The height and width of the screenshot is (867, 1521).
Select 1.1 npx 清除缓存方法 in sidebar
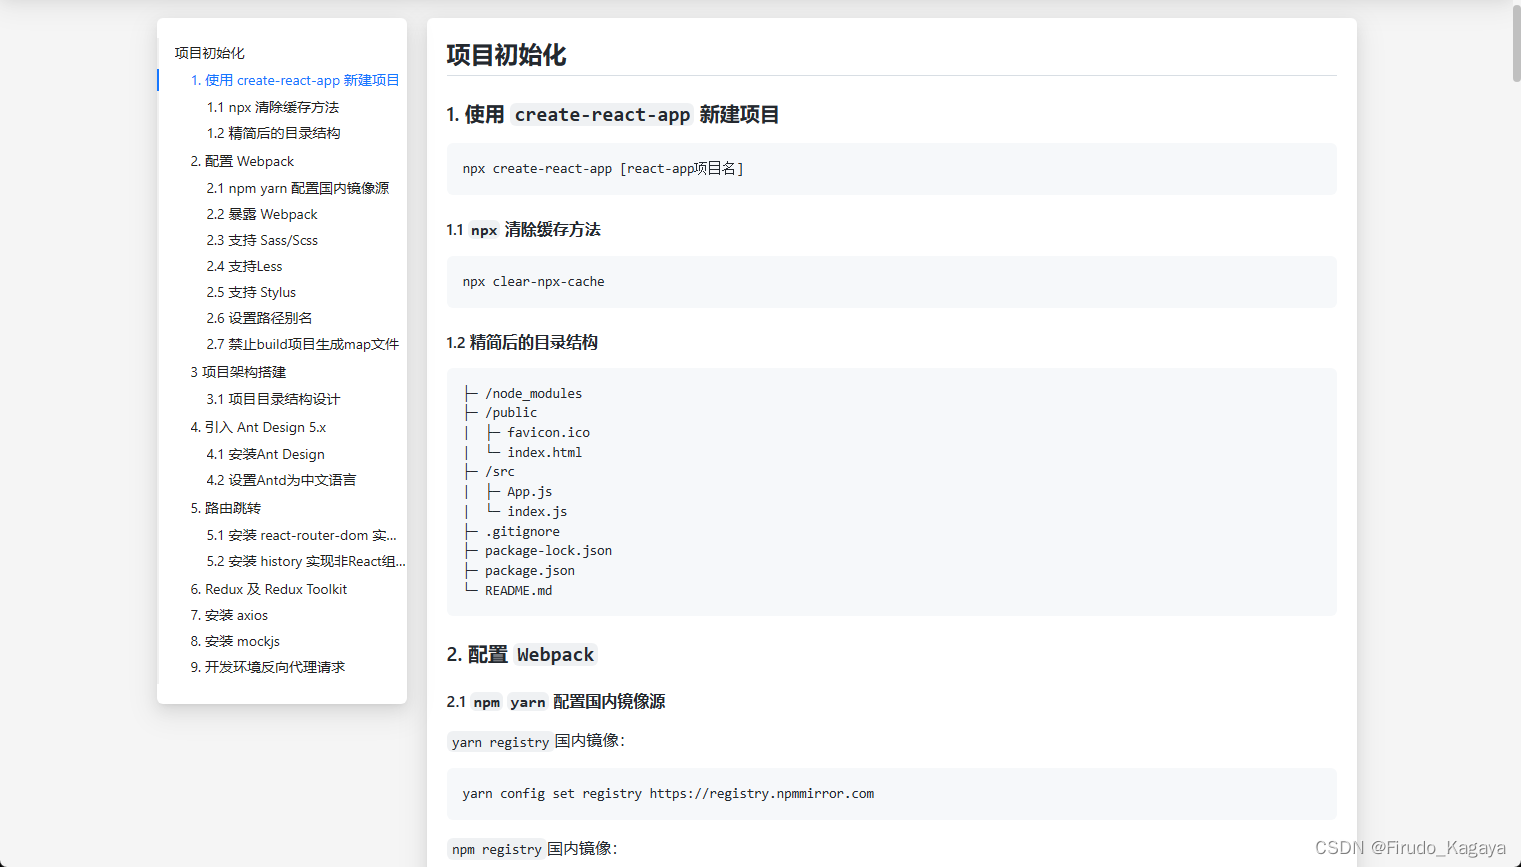[272, 107]
